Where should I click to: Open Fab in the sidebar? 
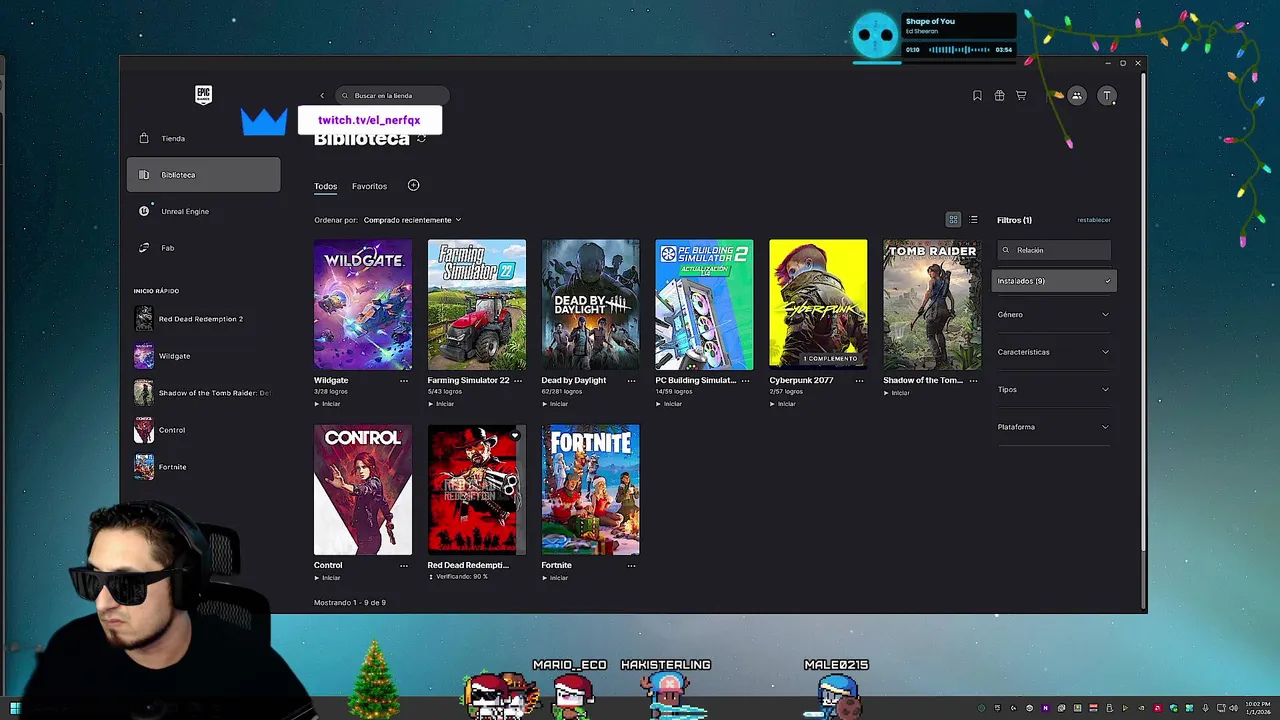203,248
